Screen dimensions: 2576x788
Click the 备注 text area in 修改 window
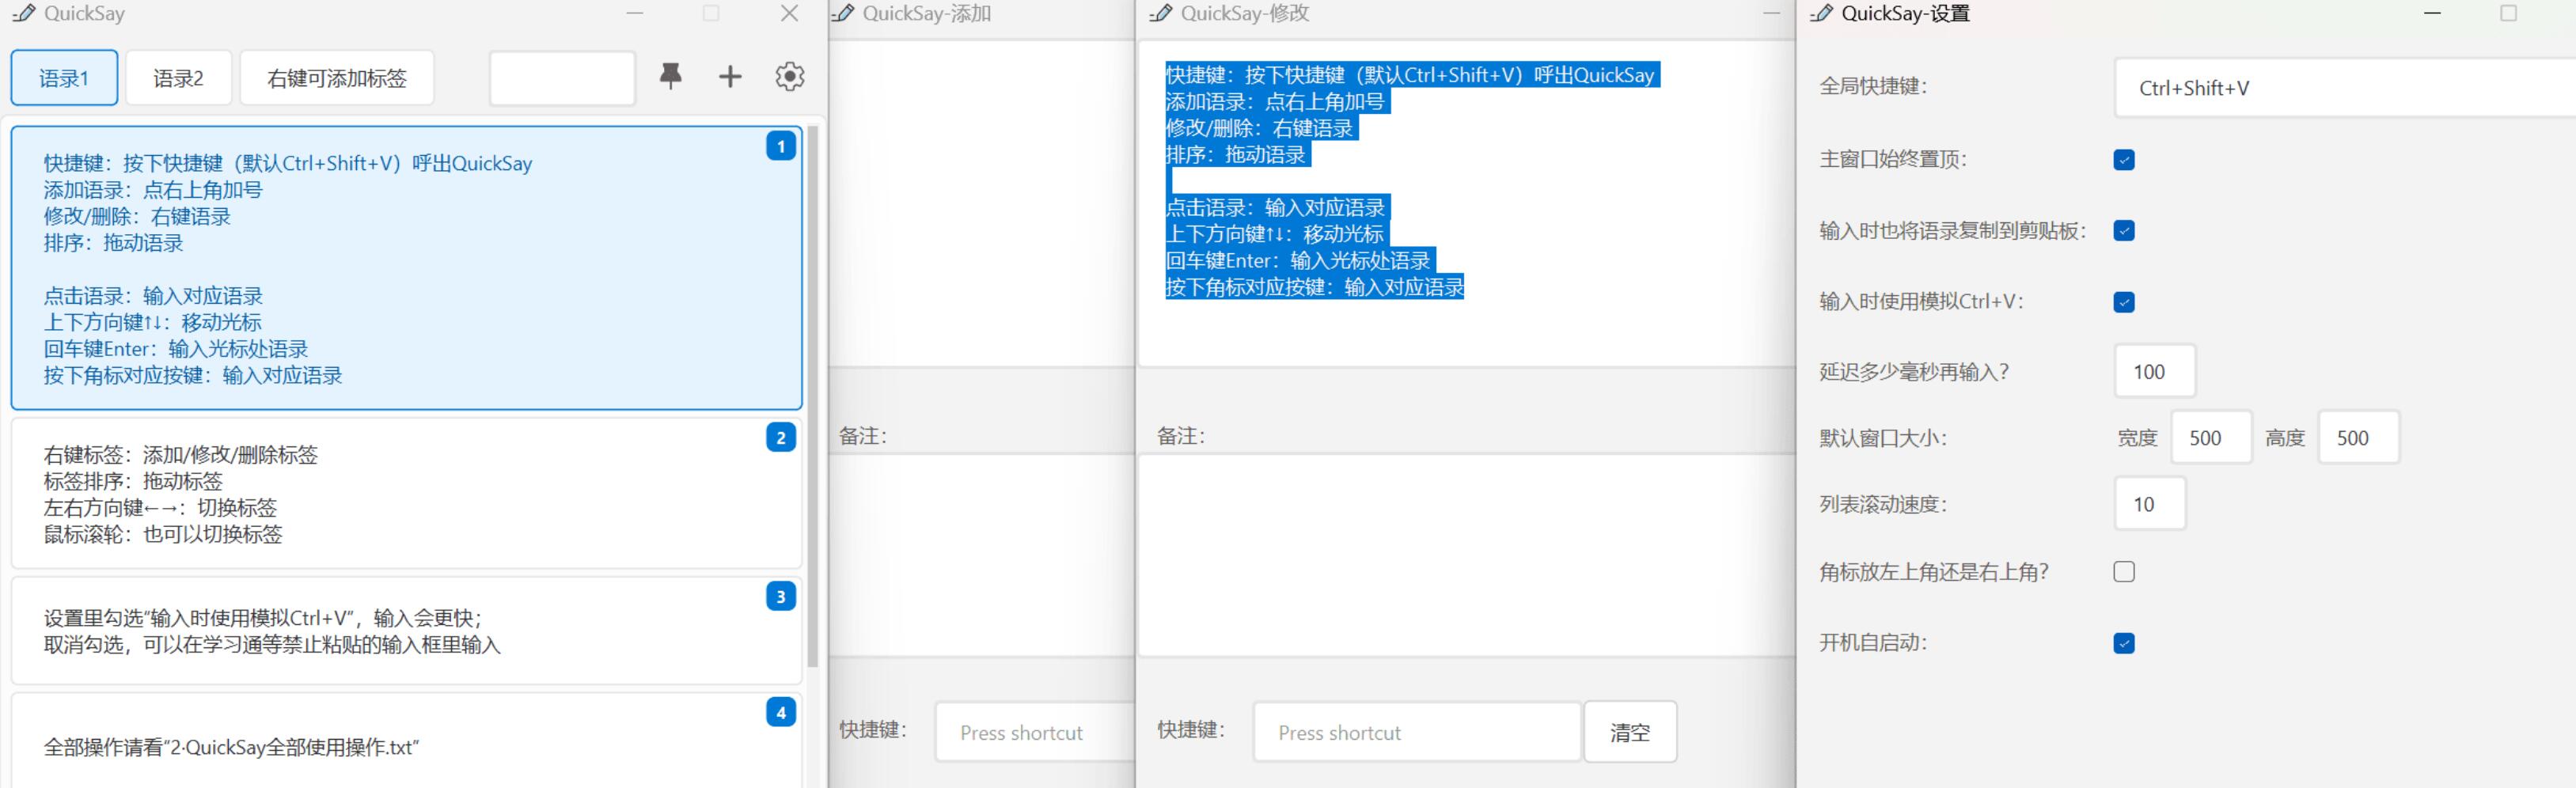pyautogui.click(x=1466, y=556)
